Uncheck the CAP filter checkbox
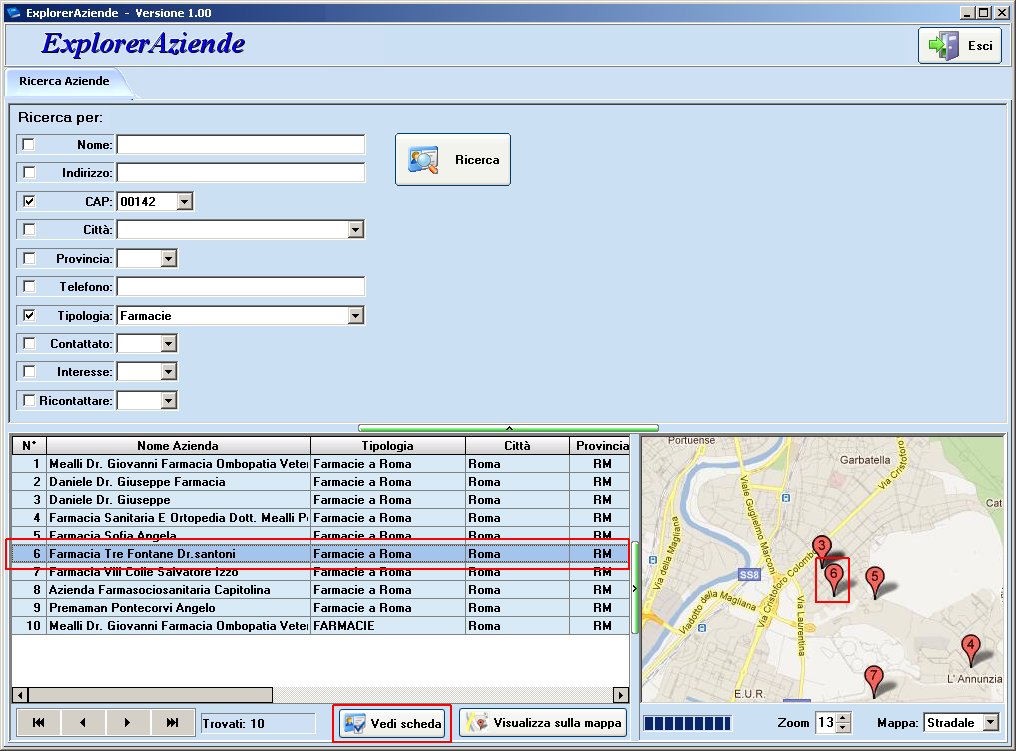This screenshot has width=1016, height=751. click(29, 201)
